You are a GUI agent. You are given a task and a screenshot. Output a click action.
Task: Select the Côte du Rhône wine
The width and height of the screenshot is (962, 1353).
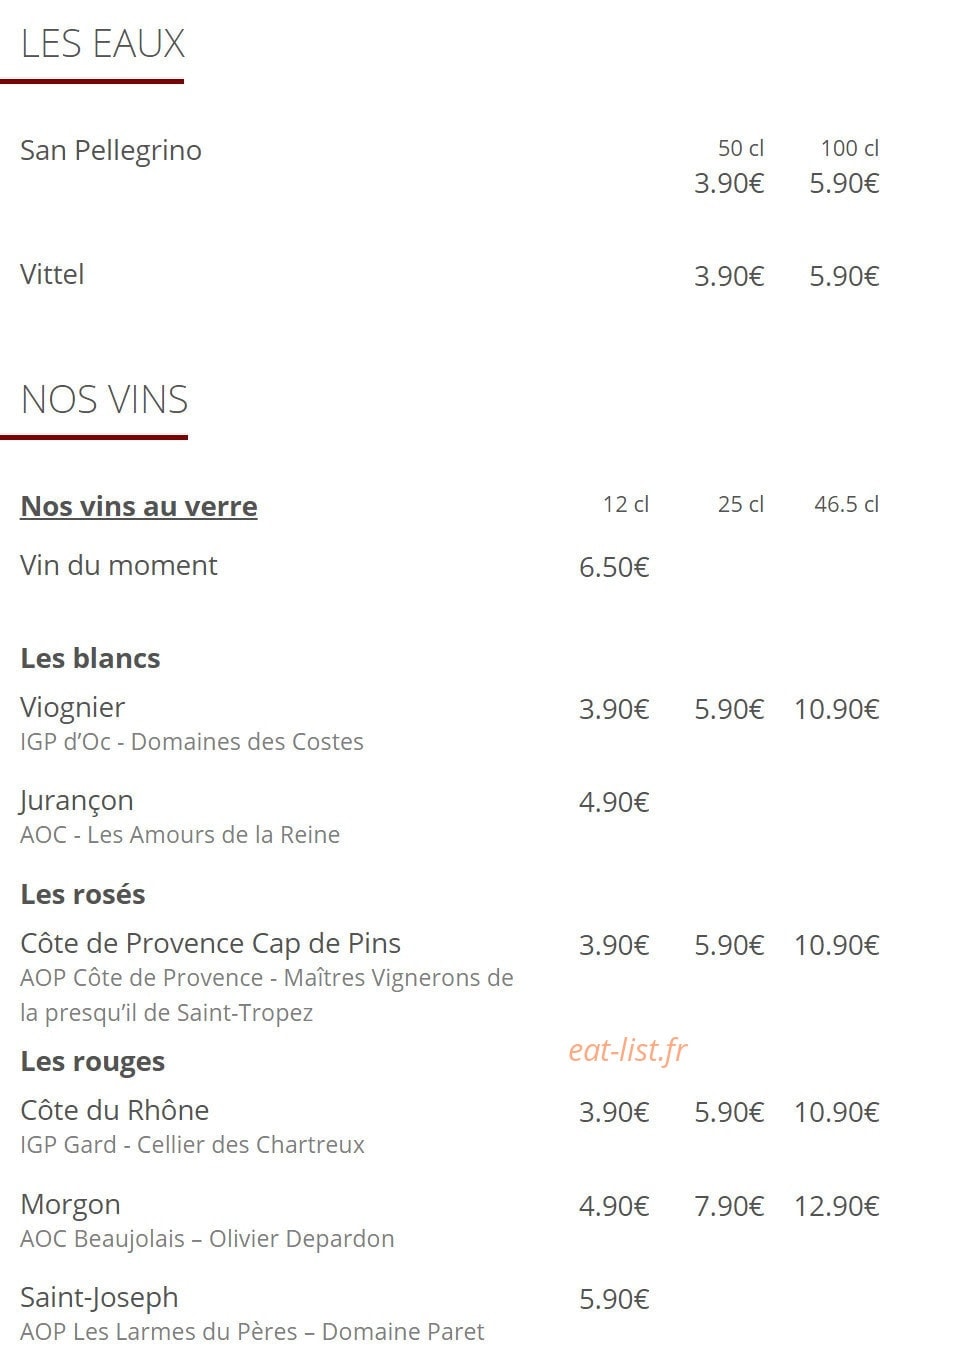pos(115,1110)
